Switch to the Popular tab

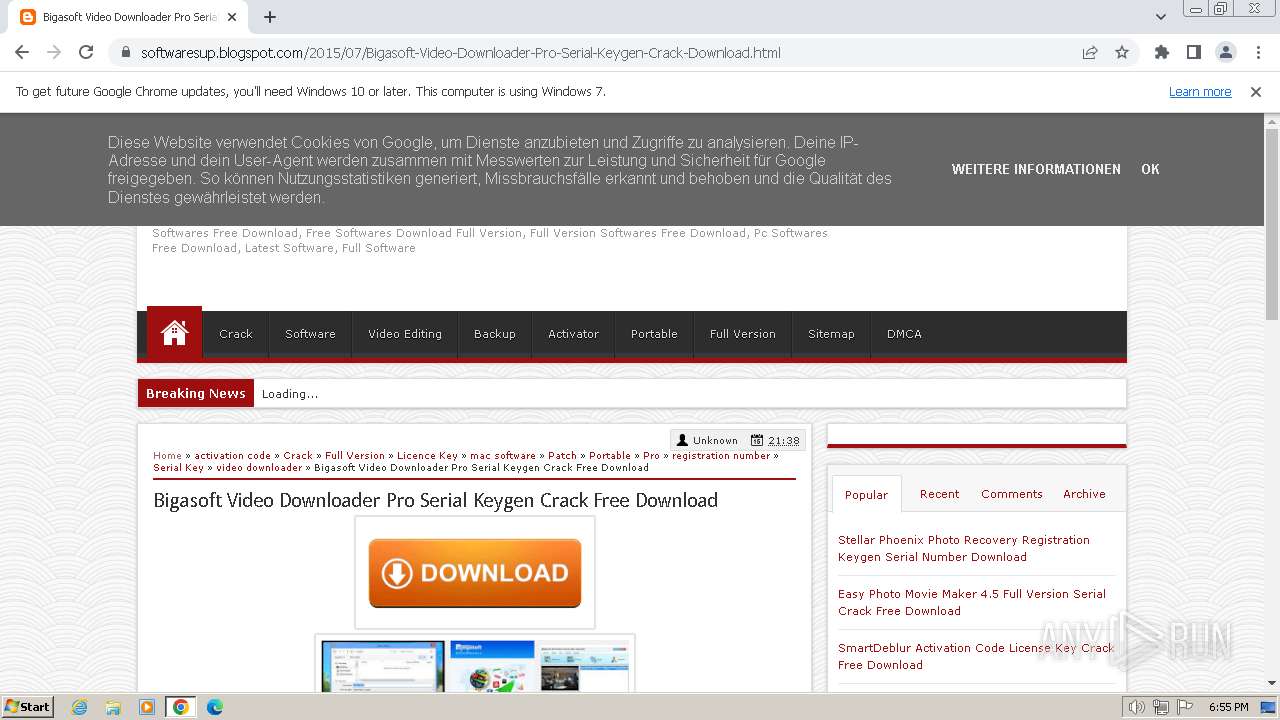click(866, 494)
